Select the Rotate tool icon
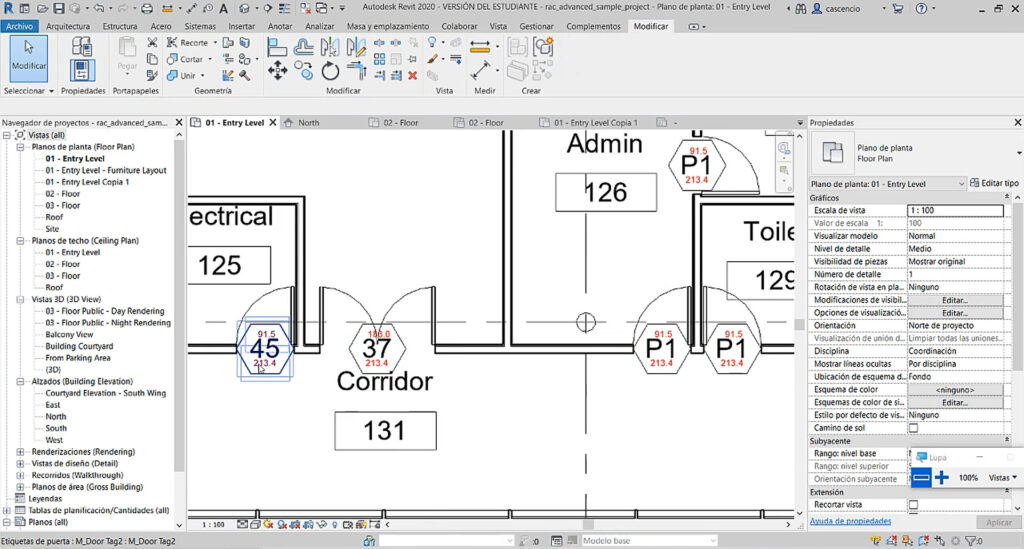 pyautogui.click(x=330, y=71)
